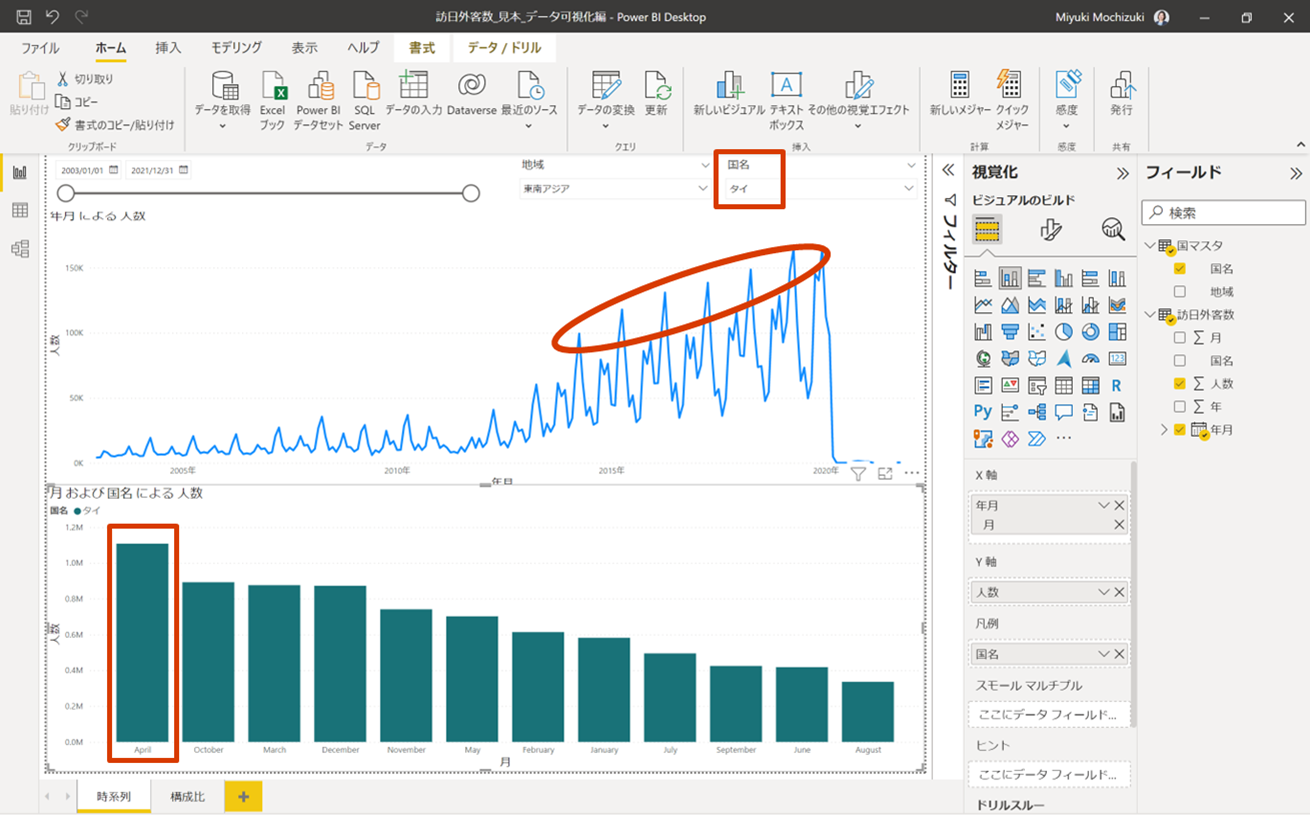Switch to Report view in left sidebar
1310x815 pixels.
[x=19, y=172]
